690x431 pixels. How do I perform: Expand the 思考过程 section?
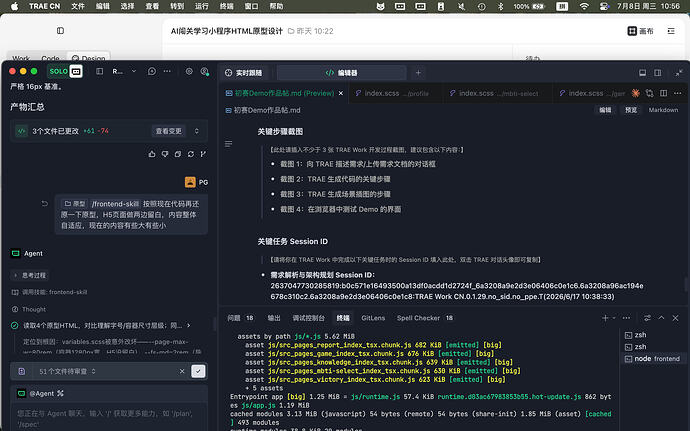coord(29,275)
